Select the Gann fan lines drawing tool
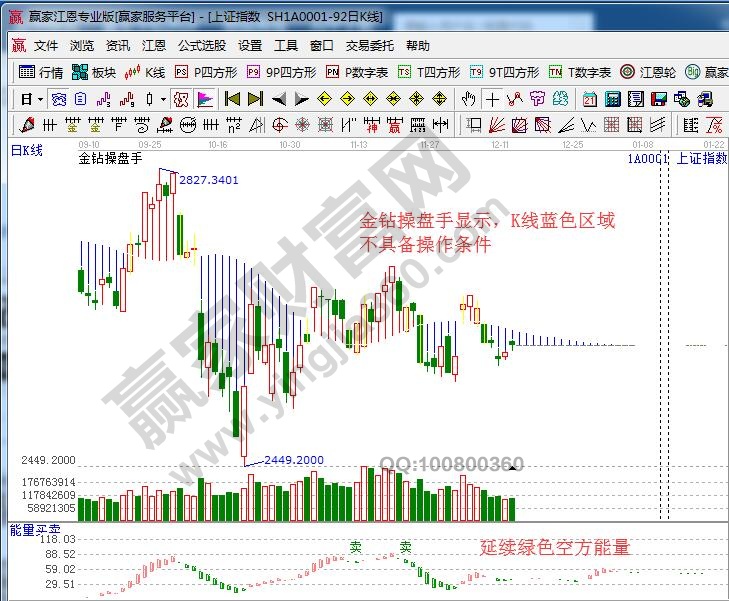The image size is (729, 601). (x=497, y=124)
